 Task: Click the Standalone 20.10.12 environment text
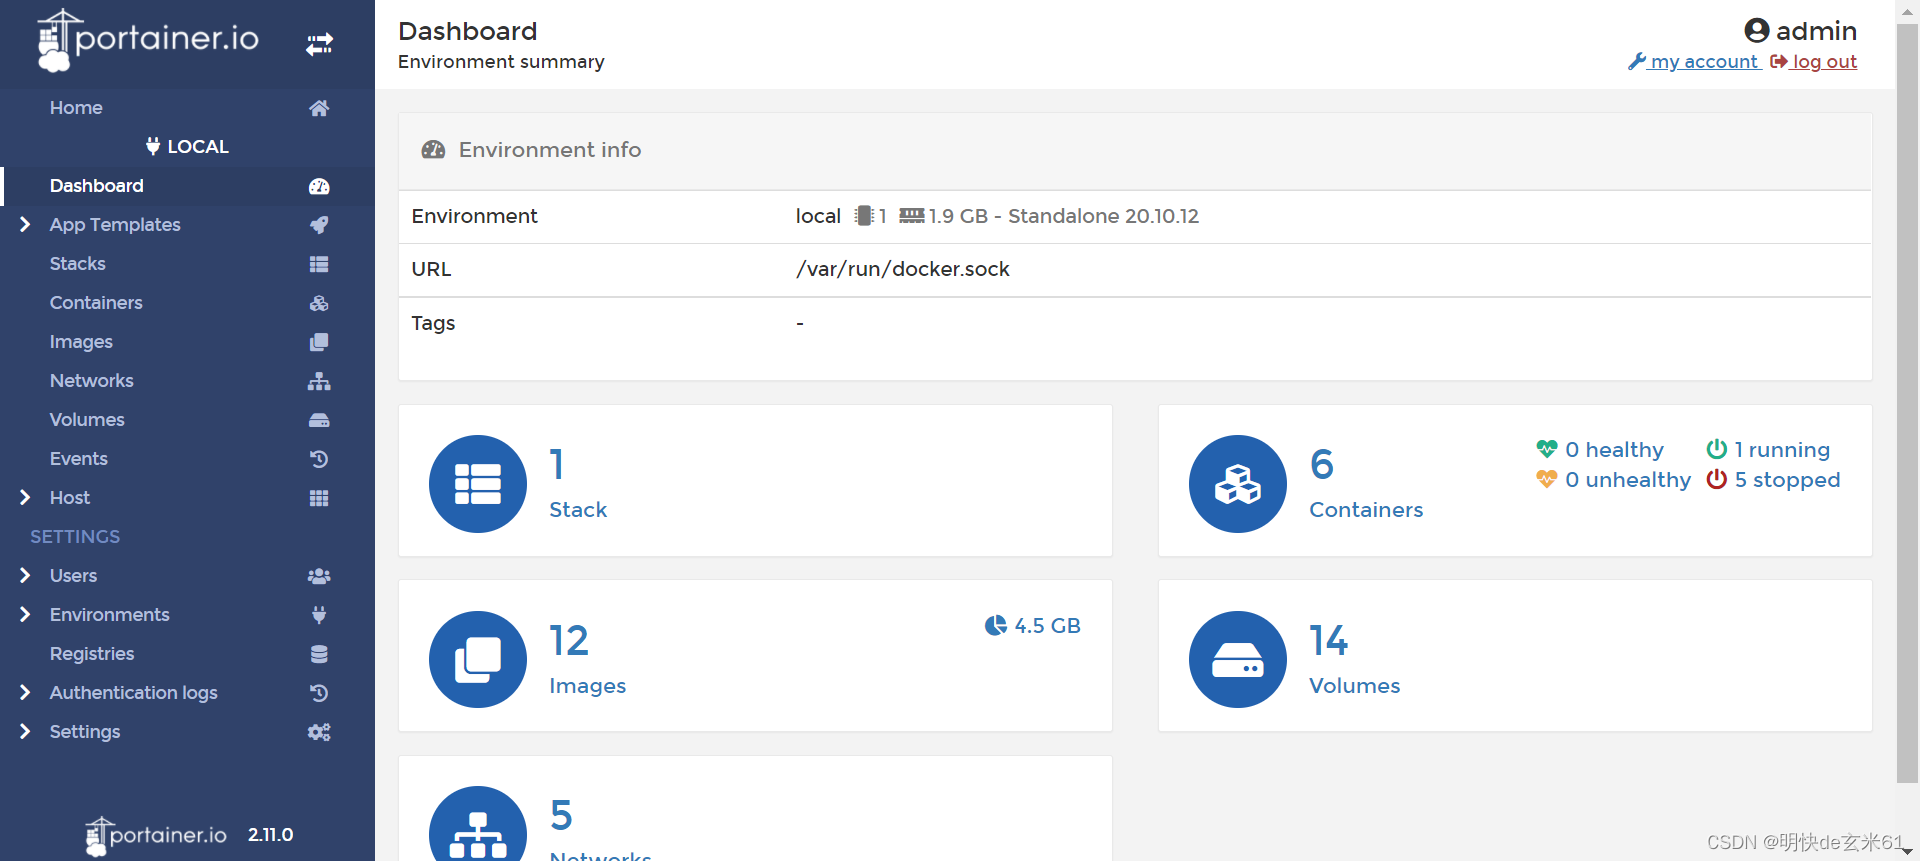click(1103, 216)
